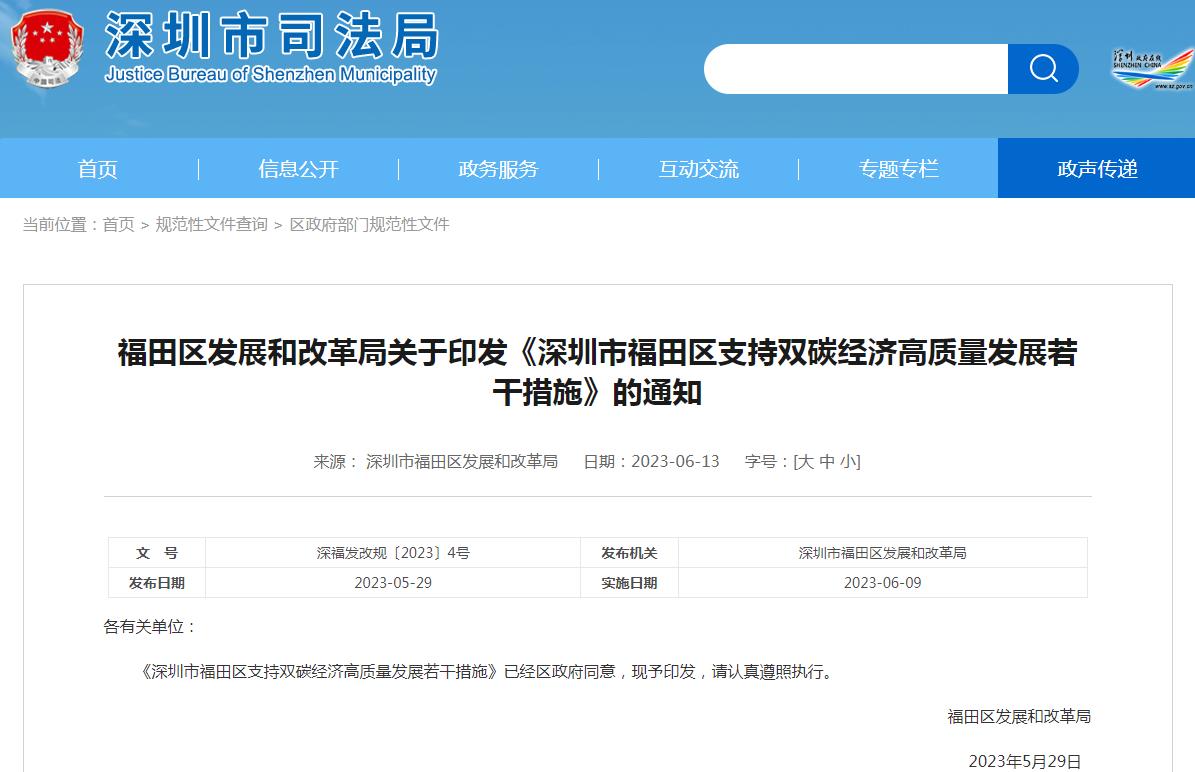
Task: Go to 政务服务 section
Action: point(498,169)
